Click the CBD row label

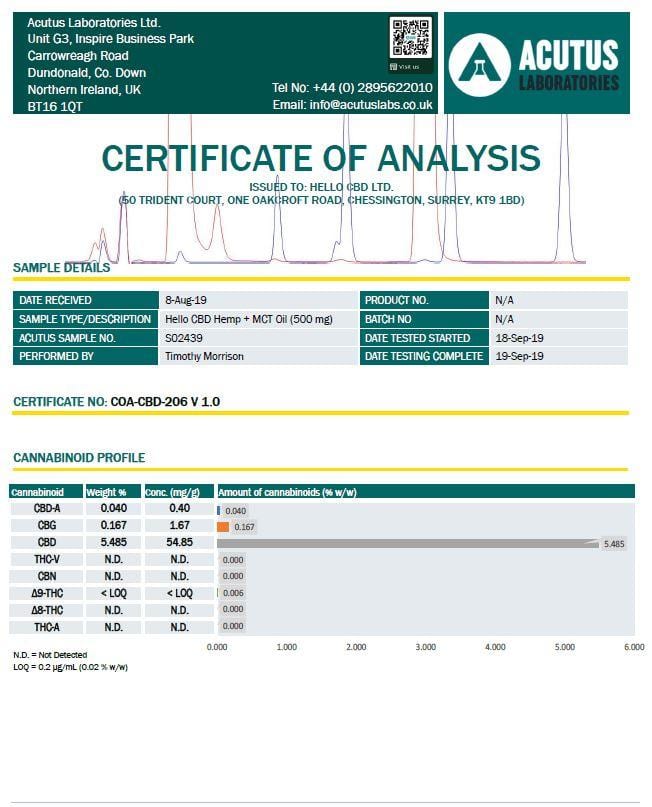[47, 542]
